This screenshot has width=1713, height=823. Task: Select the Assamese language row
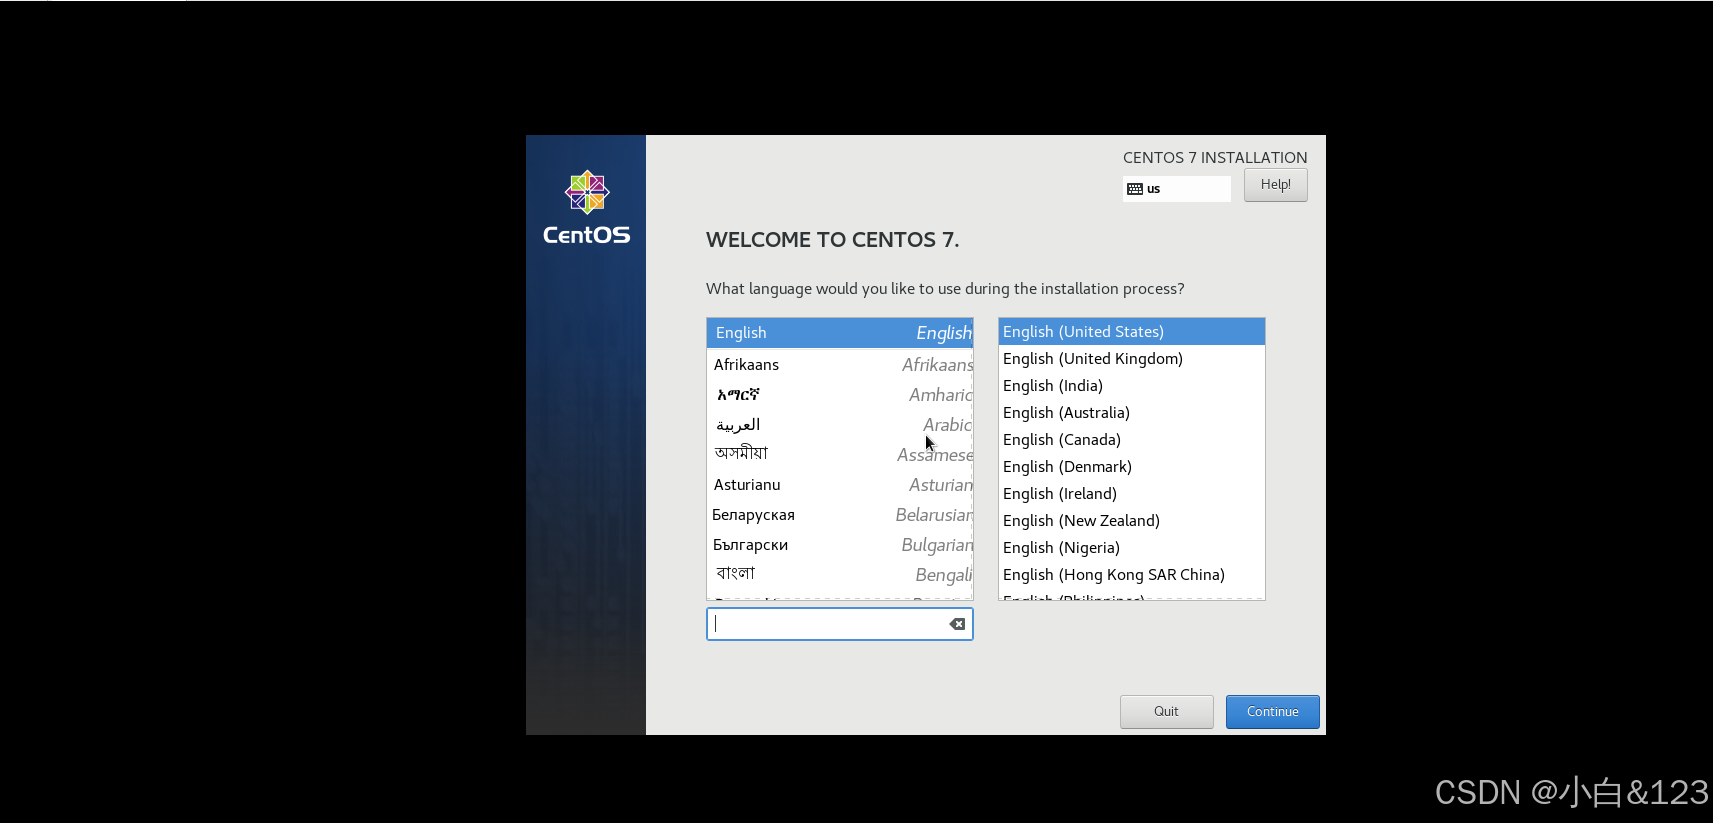click(x=839, y=455)
